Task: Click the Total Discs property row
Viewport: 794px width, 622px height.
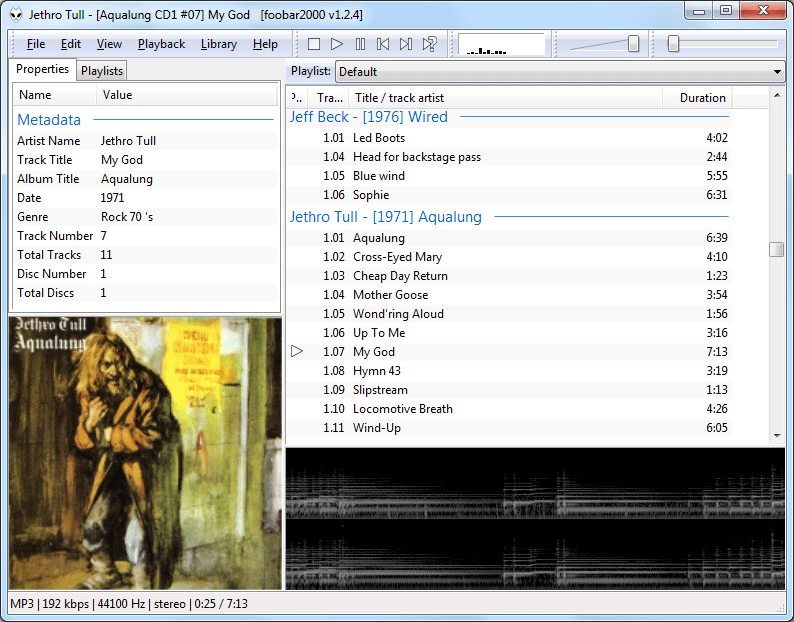Action: point(145,293)
